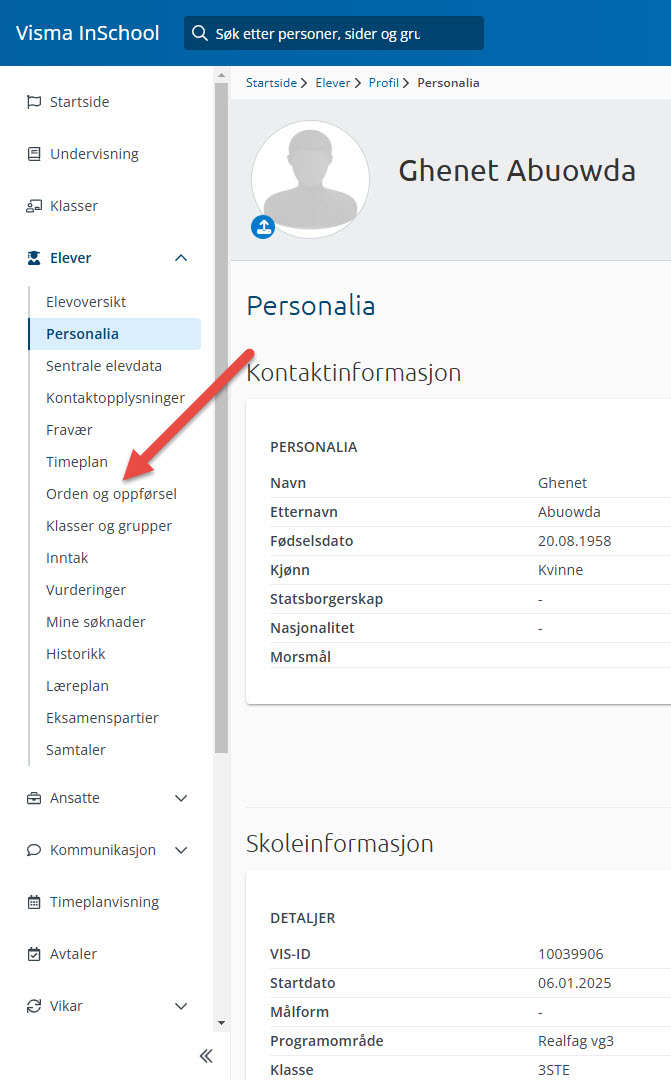Viewport: 671px width, 1080px height.
Task: Click the Kommunikasjon chat bubble icon
Action: click(x=34, y=850)
